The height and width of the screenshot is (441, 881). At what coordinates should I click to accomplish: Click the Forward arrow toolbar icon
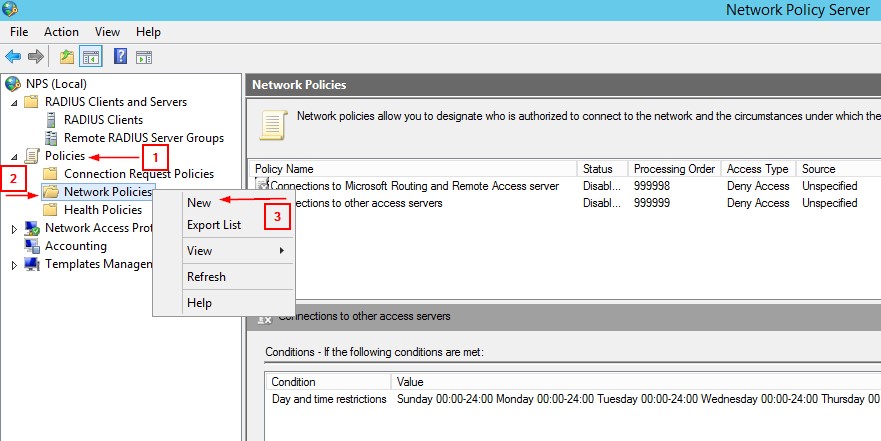[x=35, y=57]
